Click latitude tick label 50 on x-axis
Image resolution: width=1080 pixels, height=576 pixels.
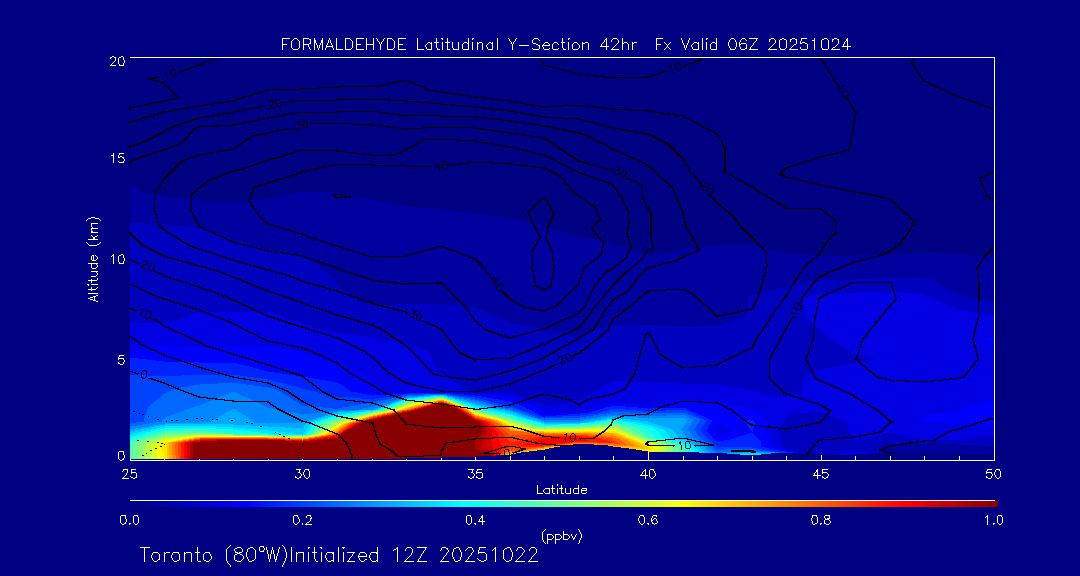tap(993, 473)
